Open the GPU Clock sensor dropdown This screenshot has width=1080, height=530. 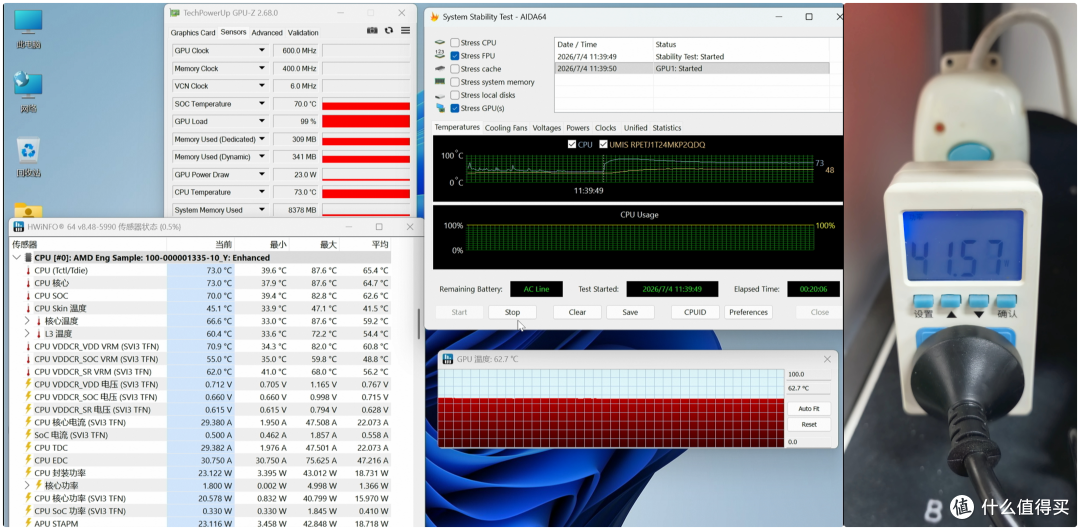tap(262, 50)
